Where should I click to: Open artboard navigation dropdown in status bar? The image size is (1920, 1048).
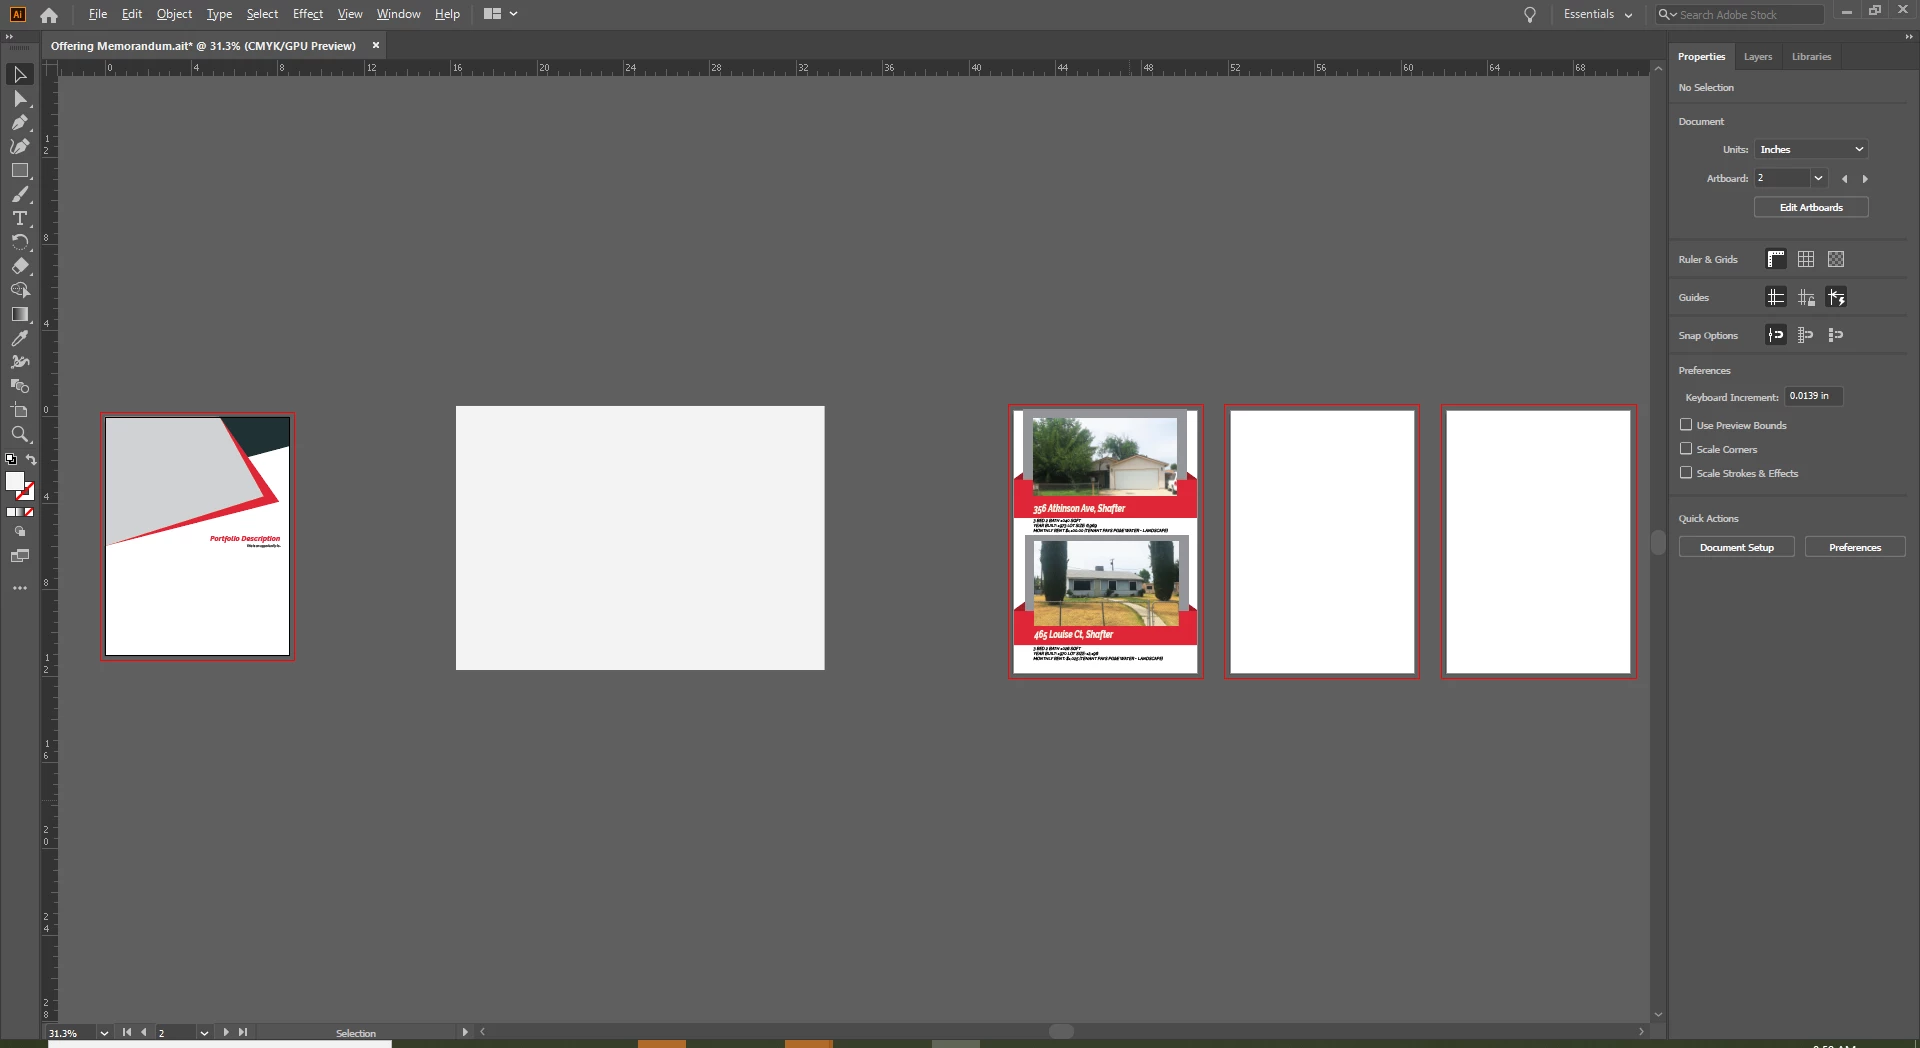pyautogui.click(x=204, y=1033)
